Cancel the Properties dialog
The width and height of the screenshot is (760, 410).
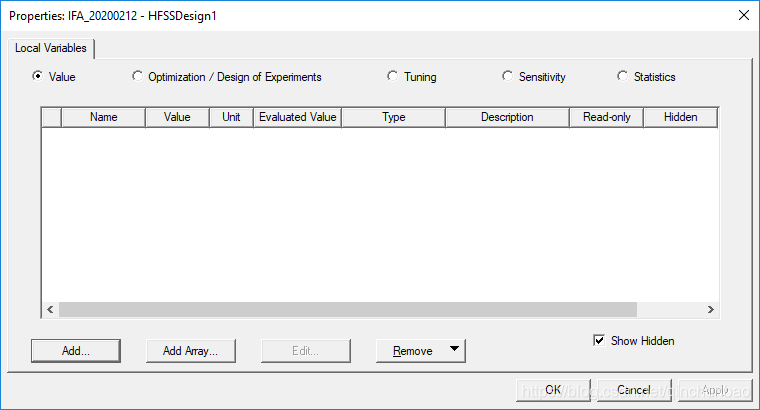(634, 390)
